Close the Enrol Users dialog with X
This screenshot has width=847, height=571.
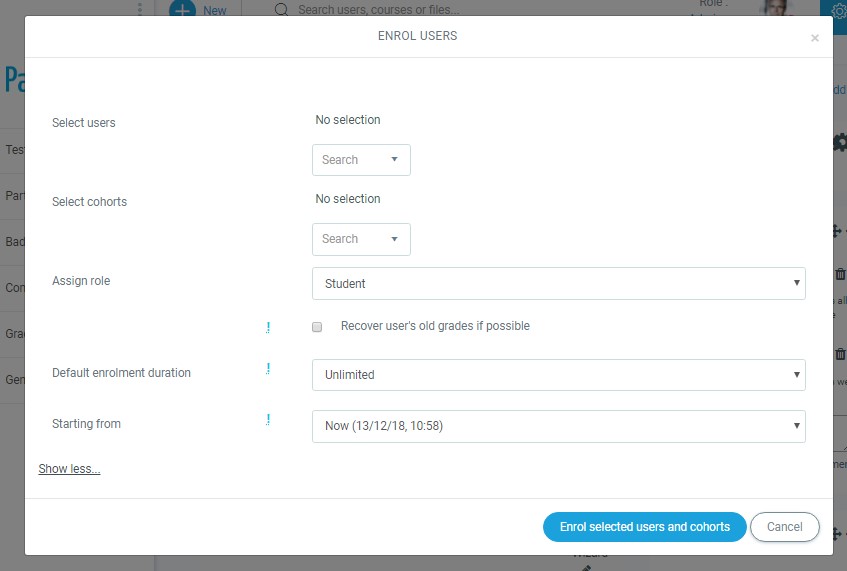[814, 38]
